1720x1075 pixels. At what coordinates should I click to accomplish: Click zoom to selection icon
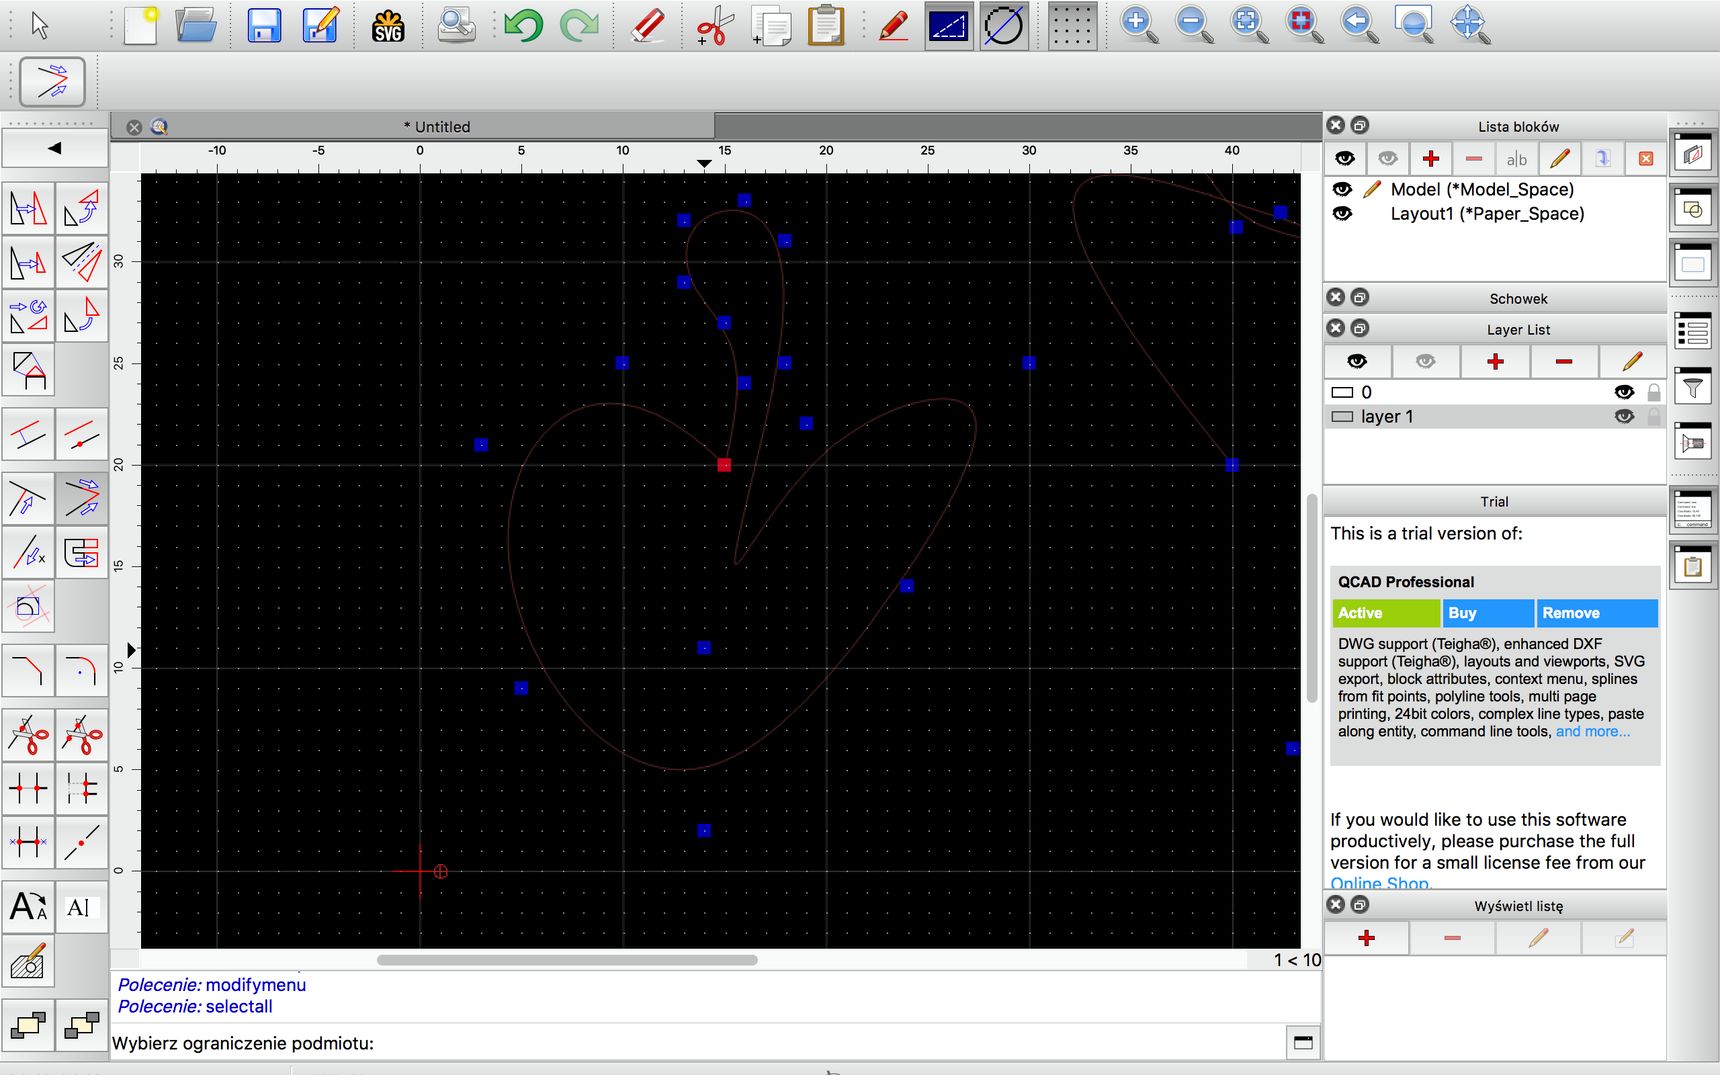pos(1304,25)
